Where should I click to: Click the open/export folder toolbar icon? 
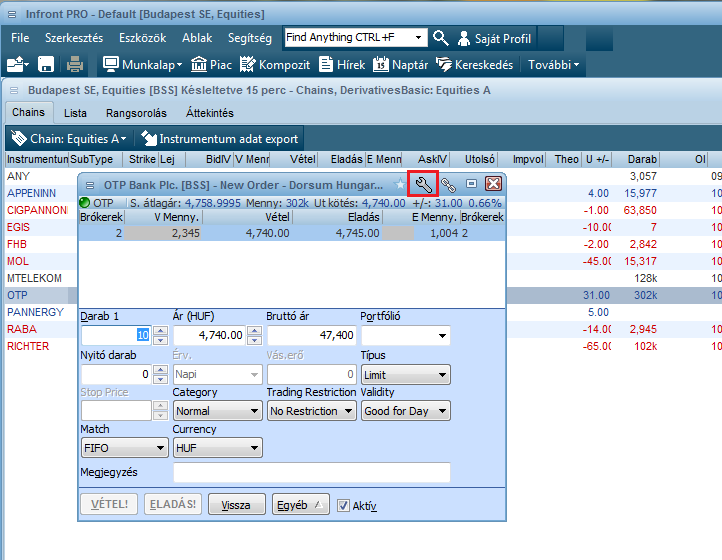tap(18, 64)
